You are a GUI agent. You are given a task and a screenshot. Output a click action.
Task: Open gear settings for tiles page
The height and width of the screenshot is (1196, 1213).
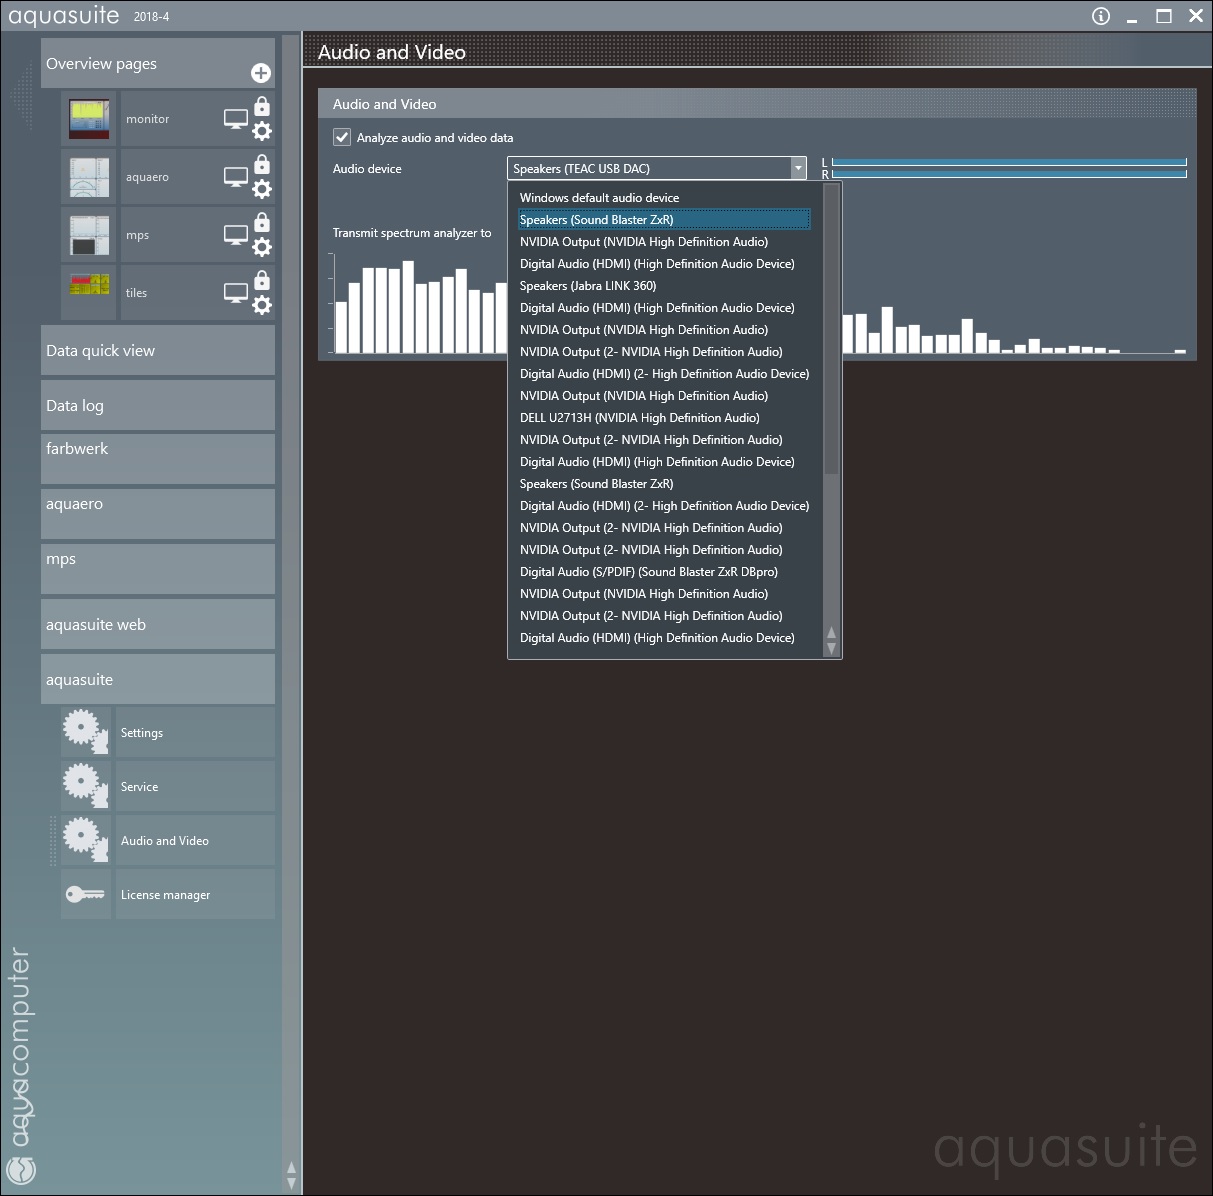(x=262, y=305)
